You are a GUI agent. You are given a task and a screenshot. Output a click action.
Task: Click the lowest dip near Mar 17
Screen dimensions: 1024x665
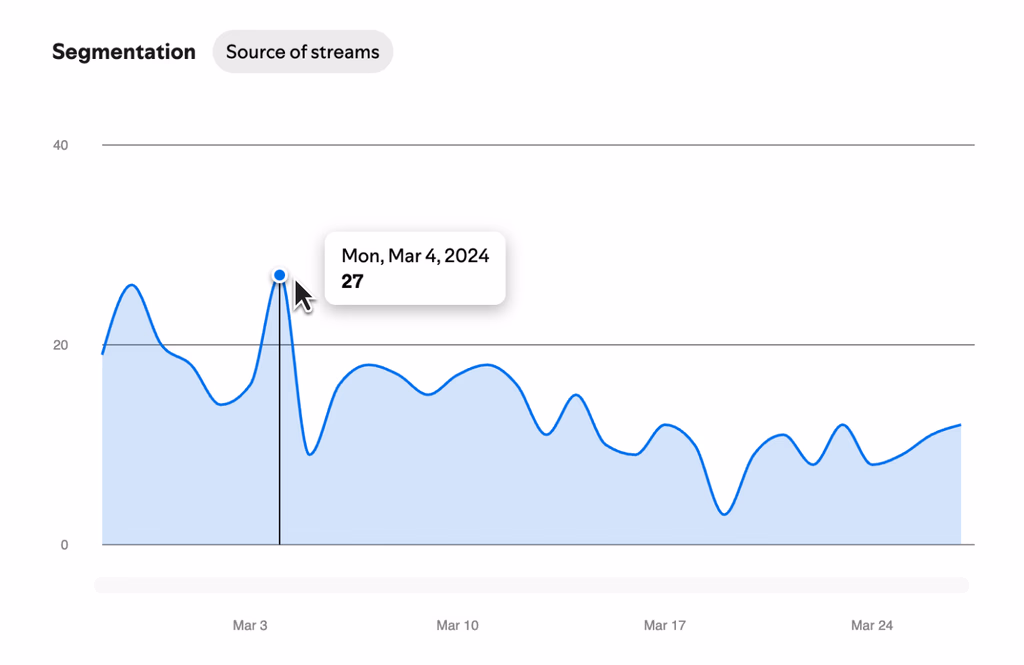click(x=723, y=512)
